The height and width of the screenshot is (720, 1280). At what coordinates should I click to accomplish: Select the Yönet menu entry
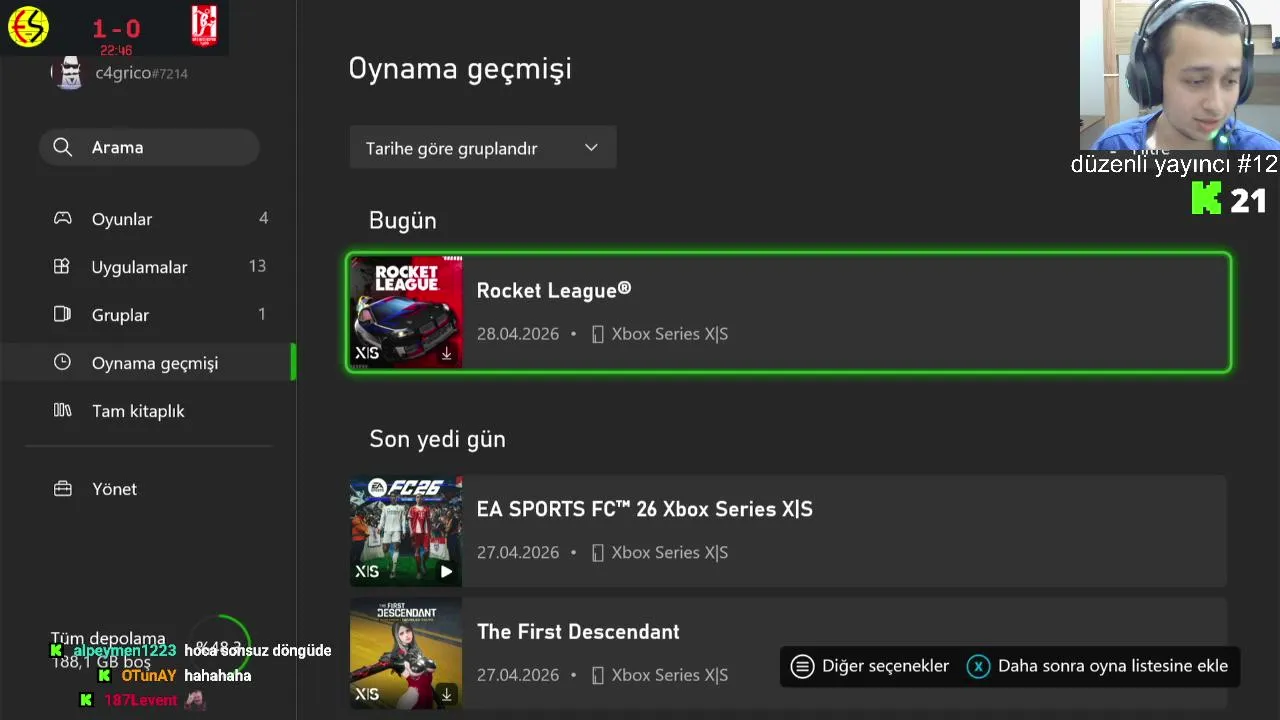114,489
